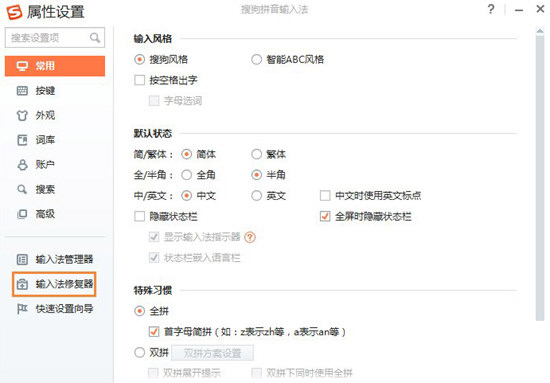This screenshot has height=383, width=550.
Task: Minimize the settings window
Action: coord(519,10)
